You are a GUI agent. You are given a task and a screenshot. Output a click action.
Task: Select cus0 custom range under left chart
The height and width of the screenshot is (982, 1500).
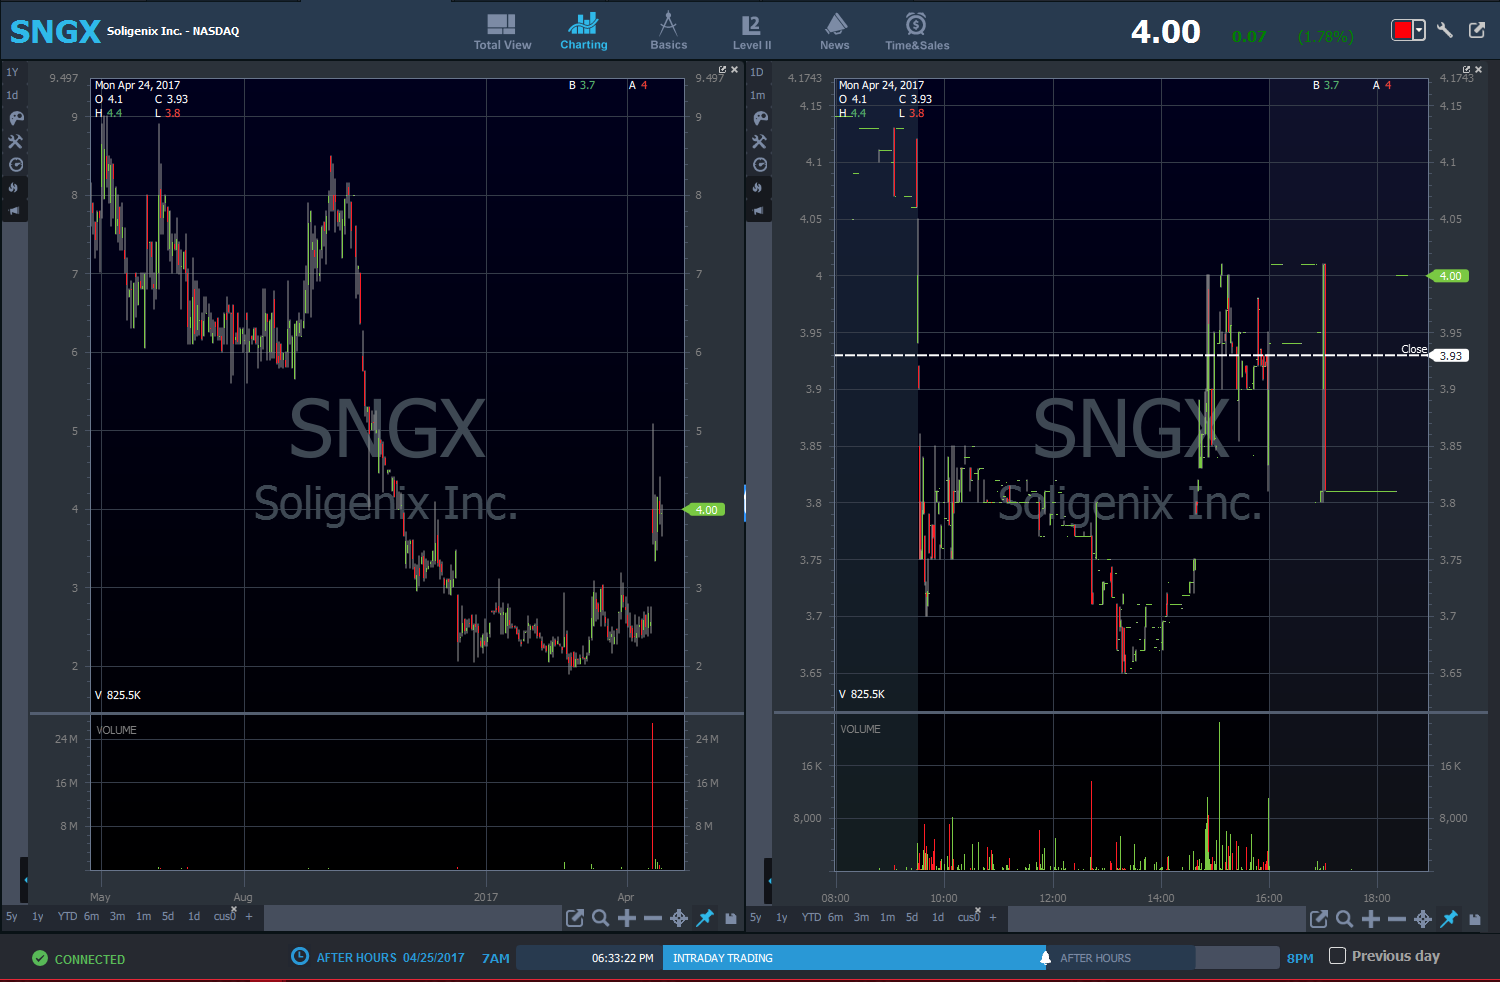click(x=225, y=917)
